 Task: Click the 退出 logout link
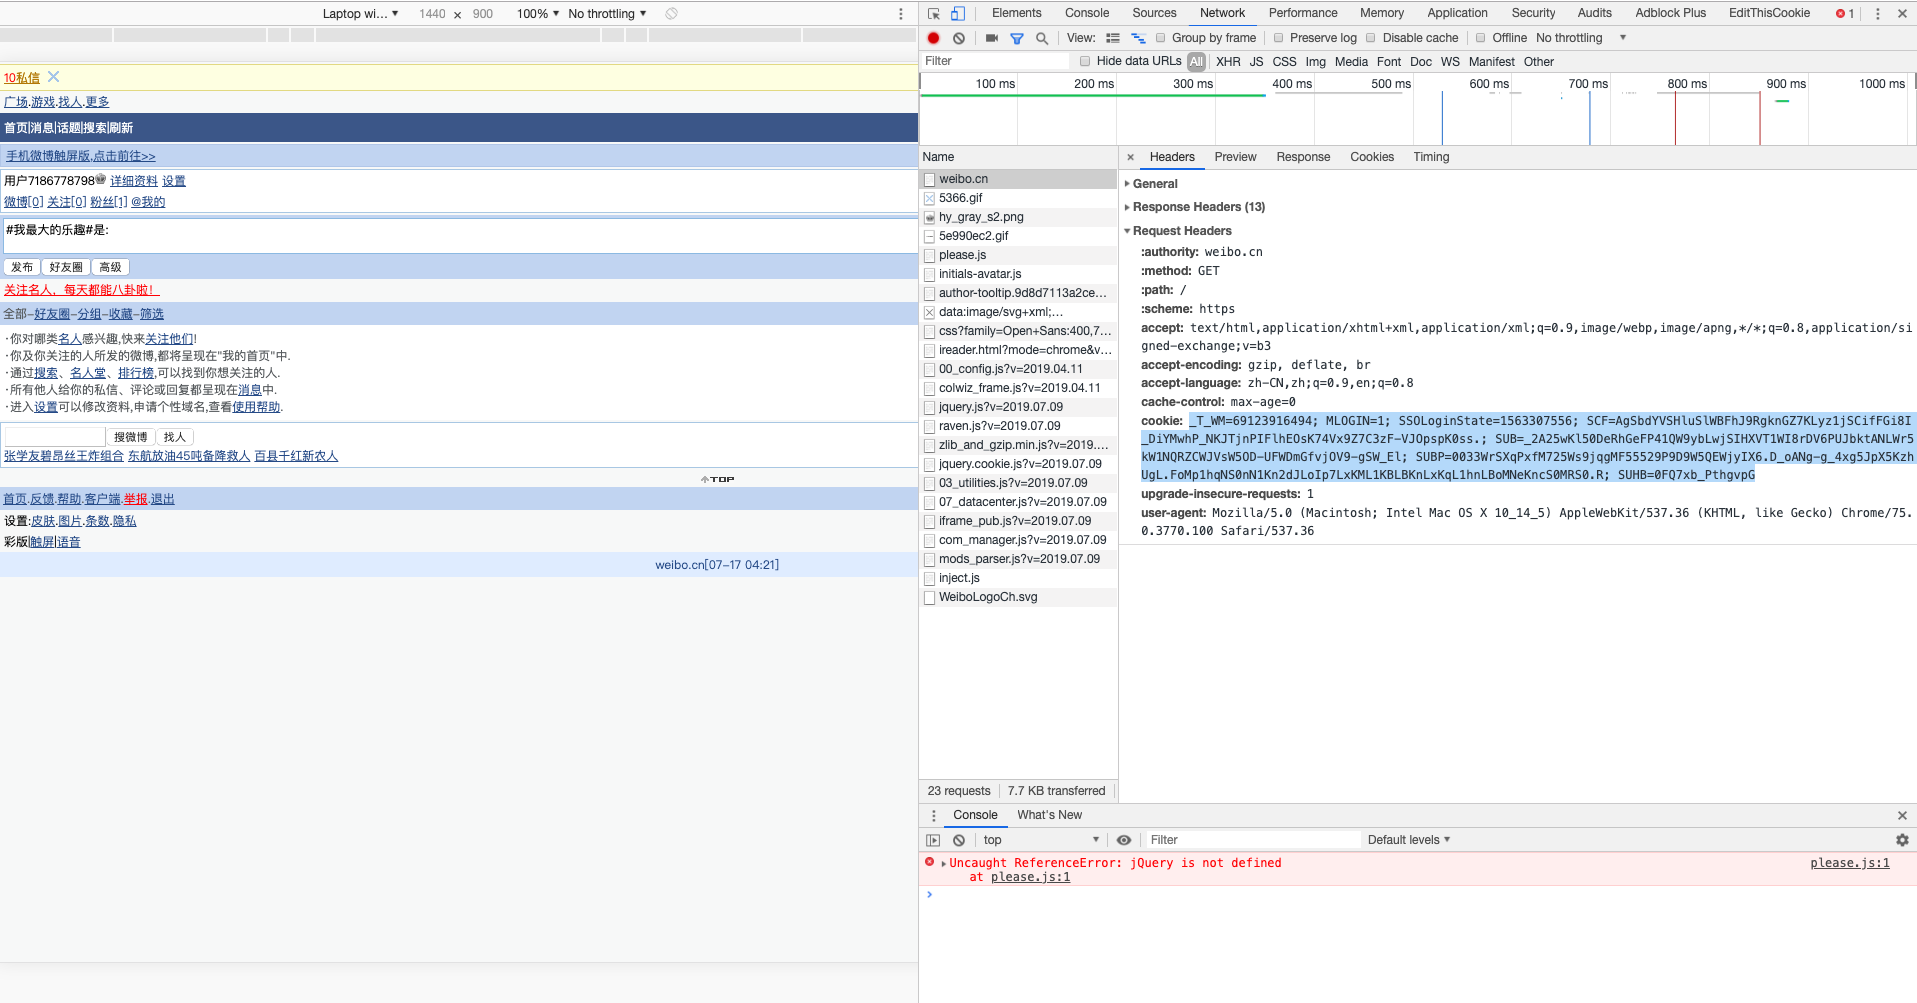coord(162,499)
